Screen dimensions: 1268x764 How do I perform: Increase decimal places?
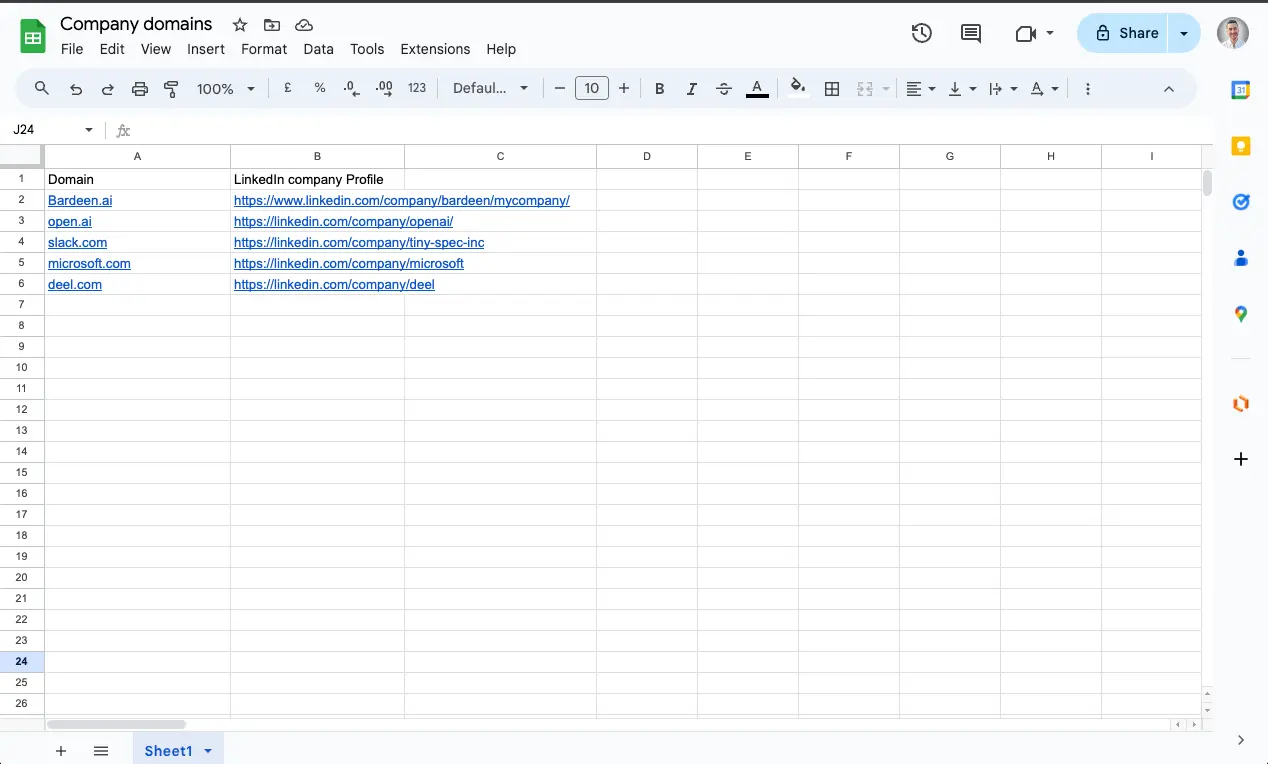coord(384,89)
